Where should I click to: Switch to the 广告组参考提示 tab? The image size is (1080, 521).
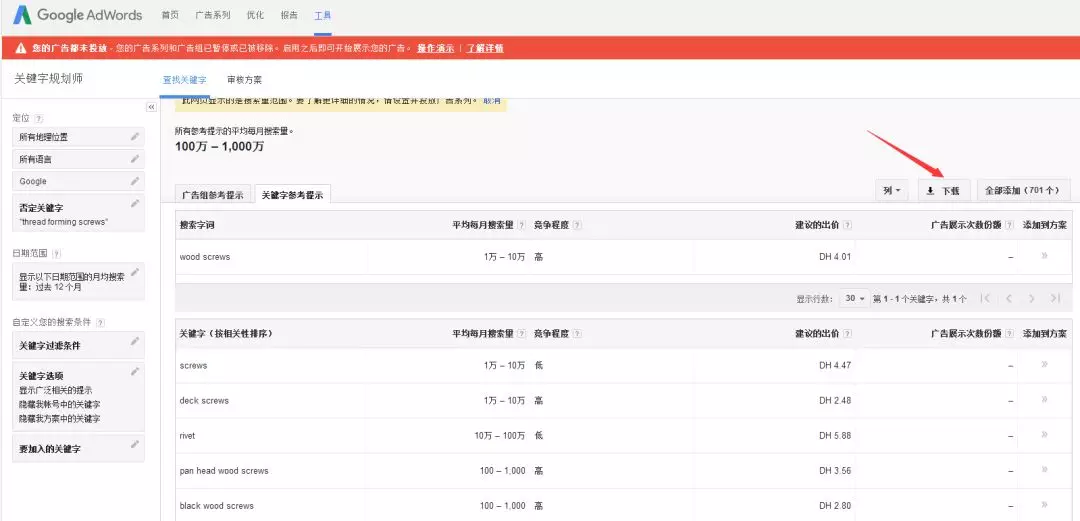tap(212, 195)
